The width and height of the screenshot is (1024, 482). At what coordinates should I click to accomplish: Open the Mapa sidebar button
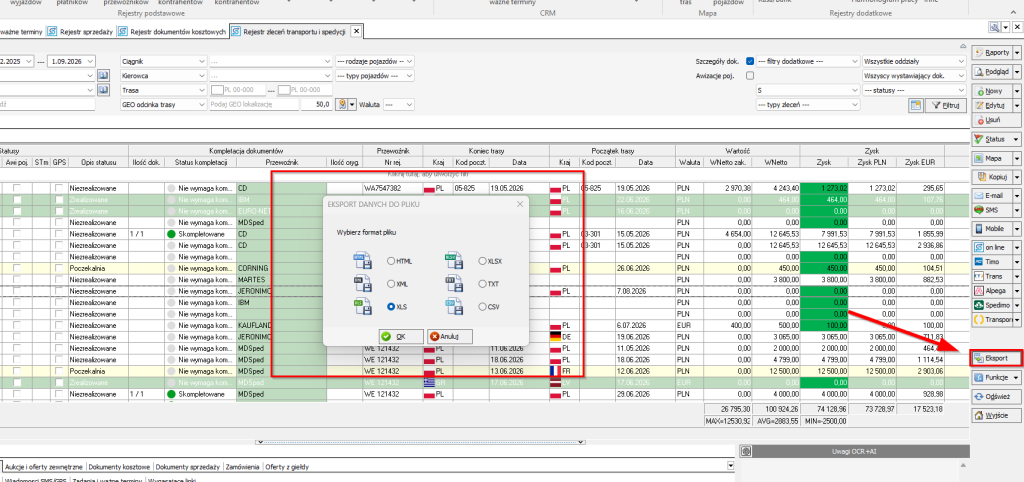[x=991, y=158]
